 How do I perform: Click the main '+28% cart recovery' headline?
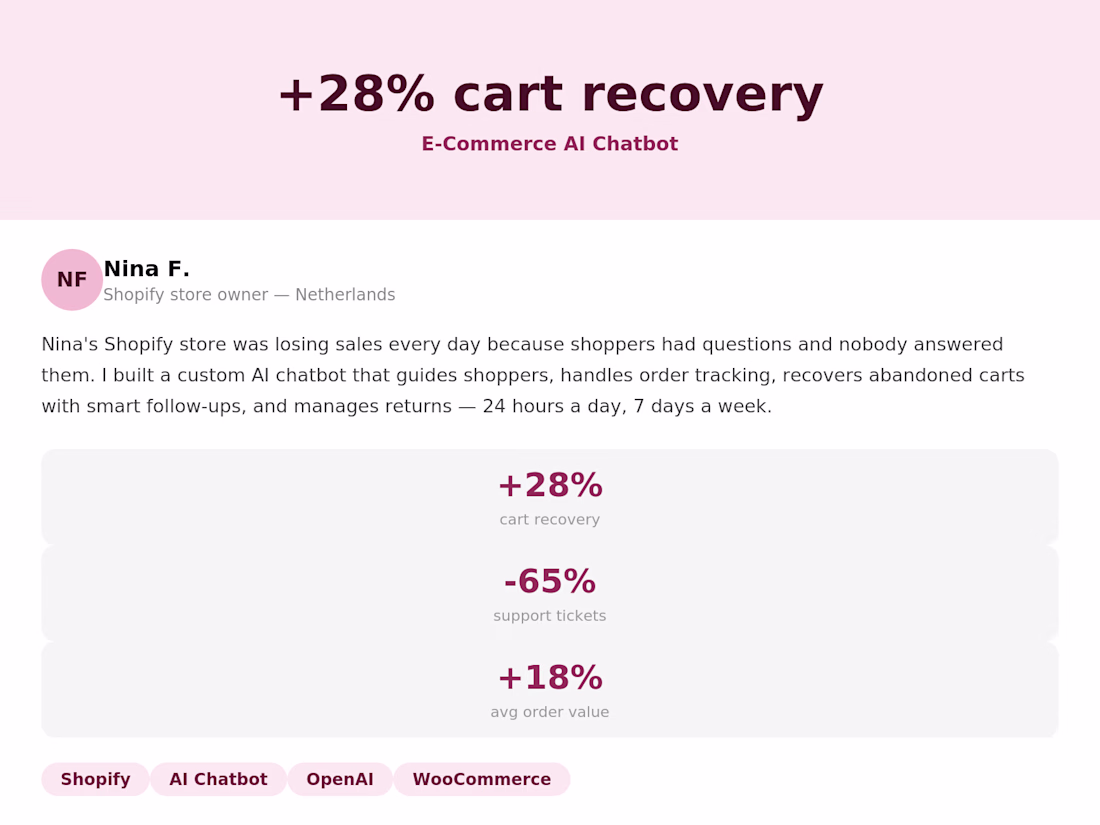550,94
